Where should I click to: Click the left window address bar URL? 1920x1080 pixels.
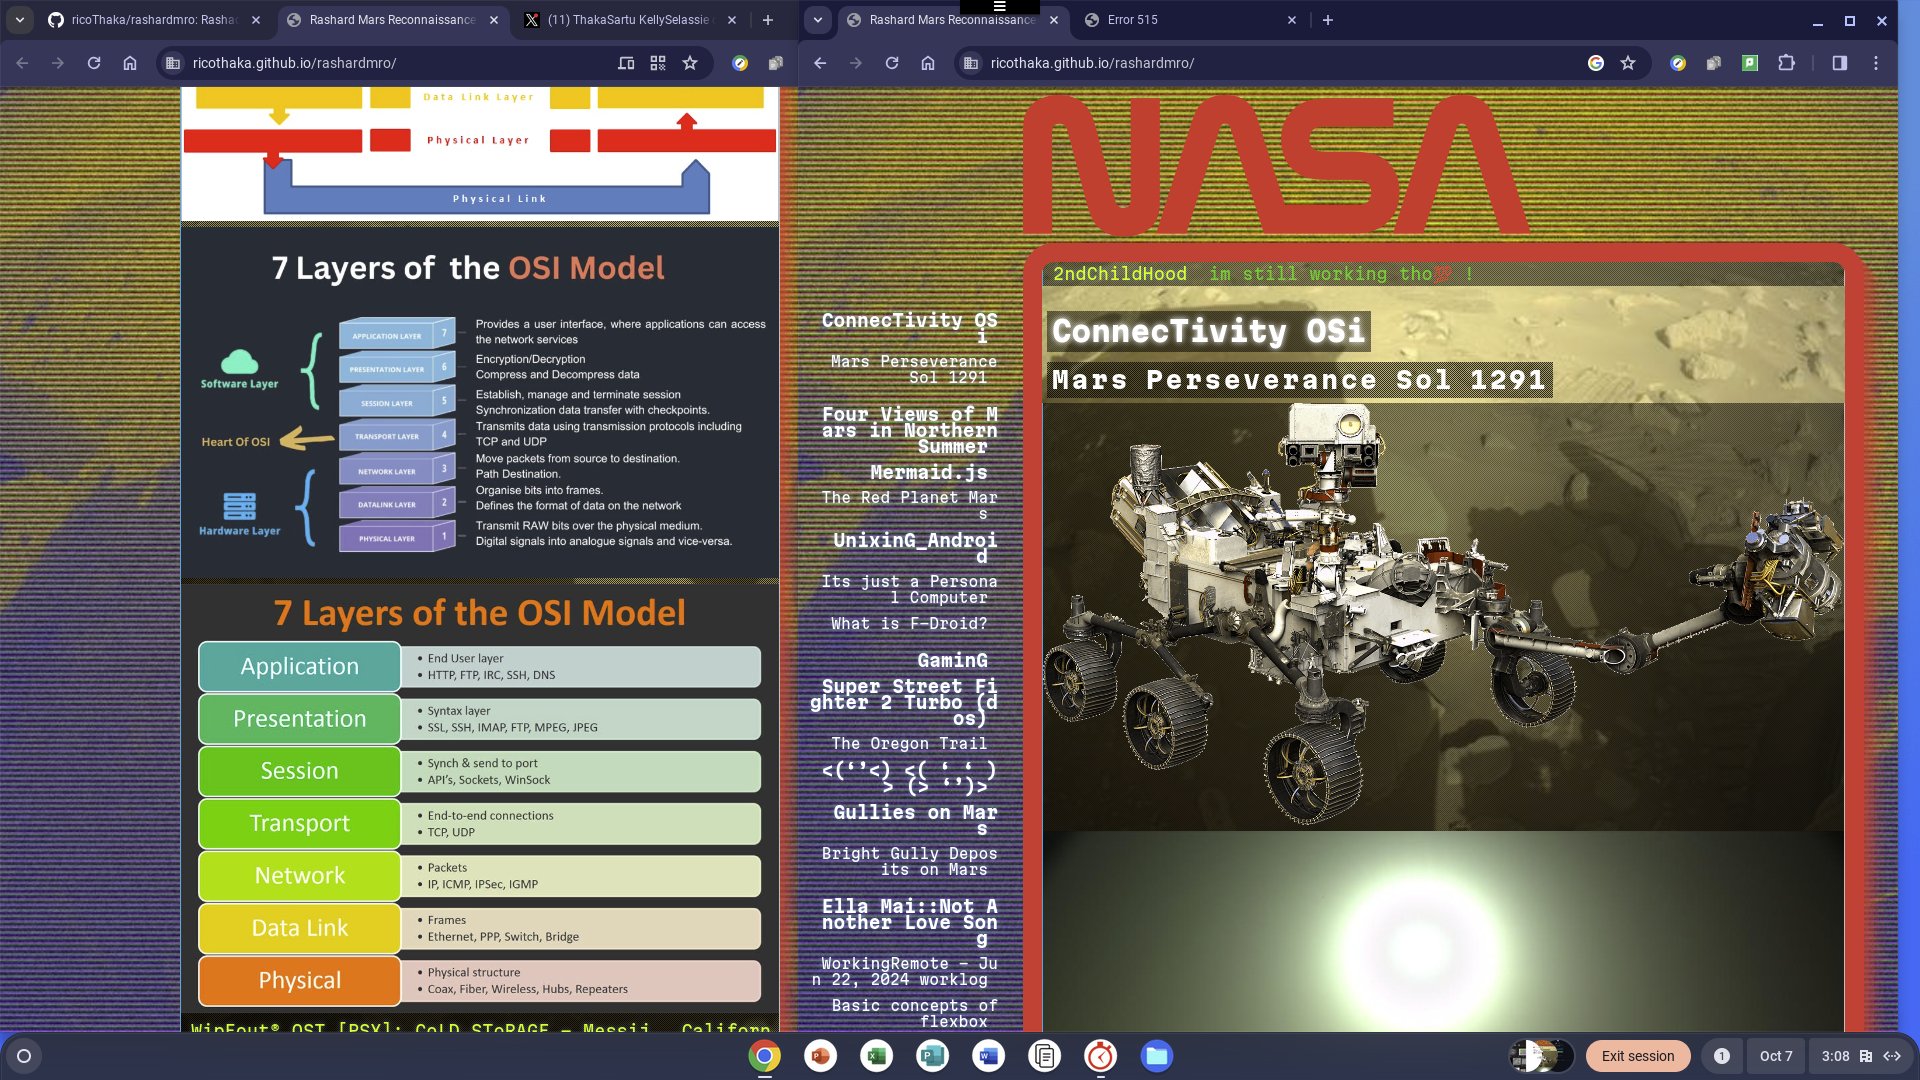pyautogui.click(x=294, y=63)
